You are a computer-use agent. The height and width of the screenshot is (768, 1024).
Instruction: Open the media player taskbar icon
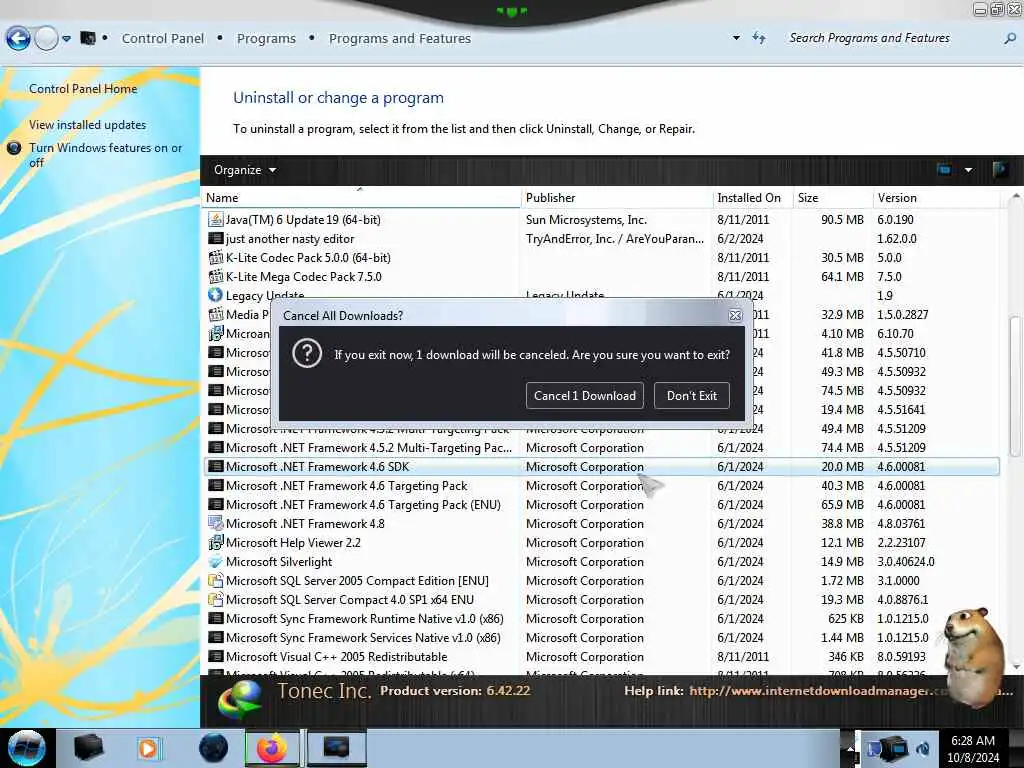[148, 748]
